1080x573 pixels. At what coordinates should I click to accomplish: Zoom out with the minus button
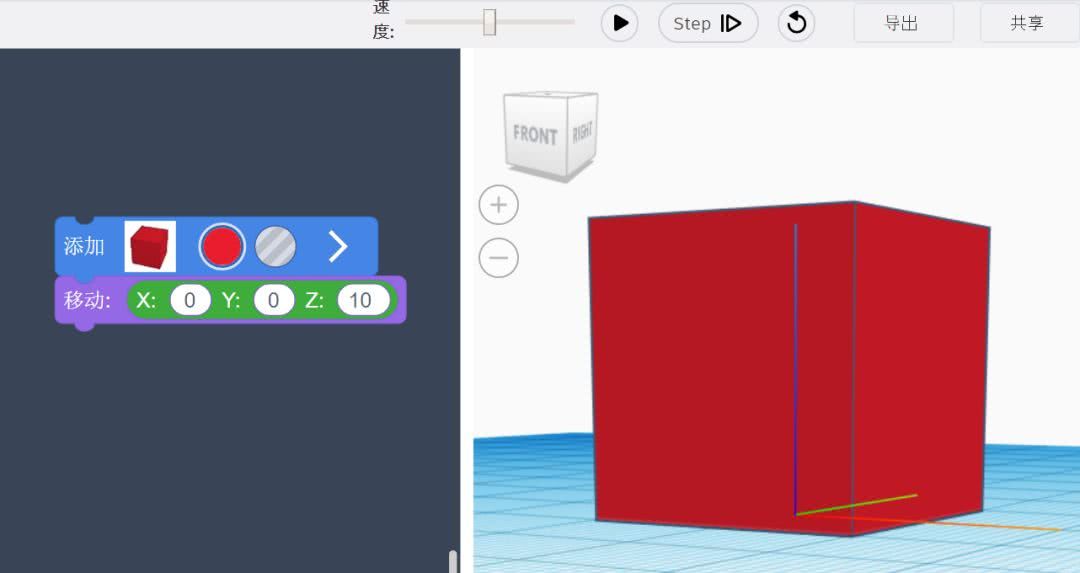coord(499,258)
